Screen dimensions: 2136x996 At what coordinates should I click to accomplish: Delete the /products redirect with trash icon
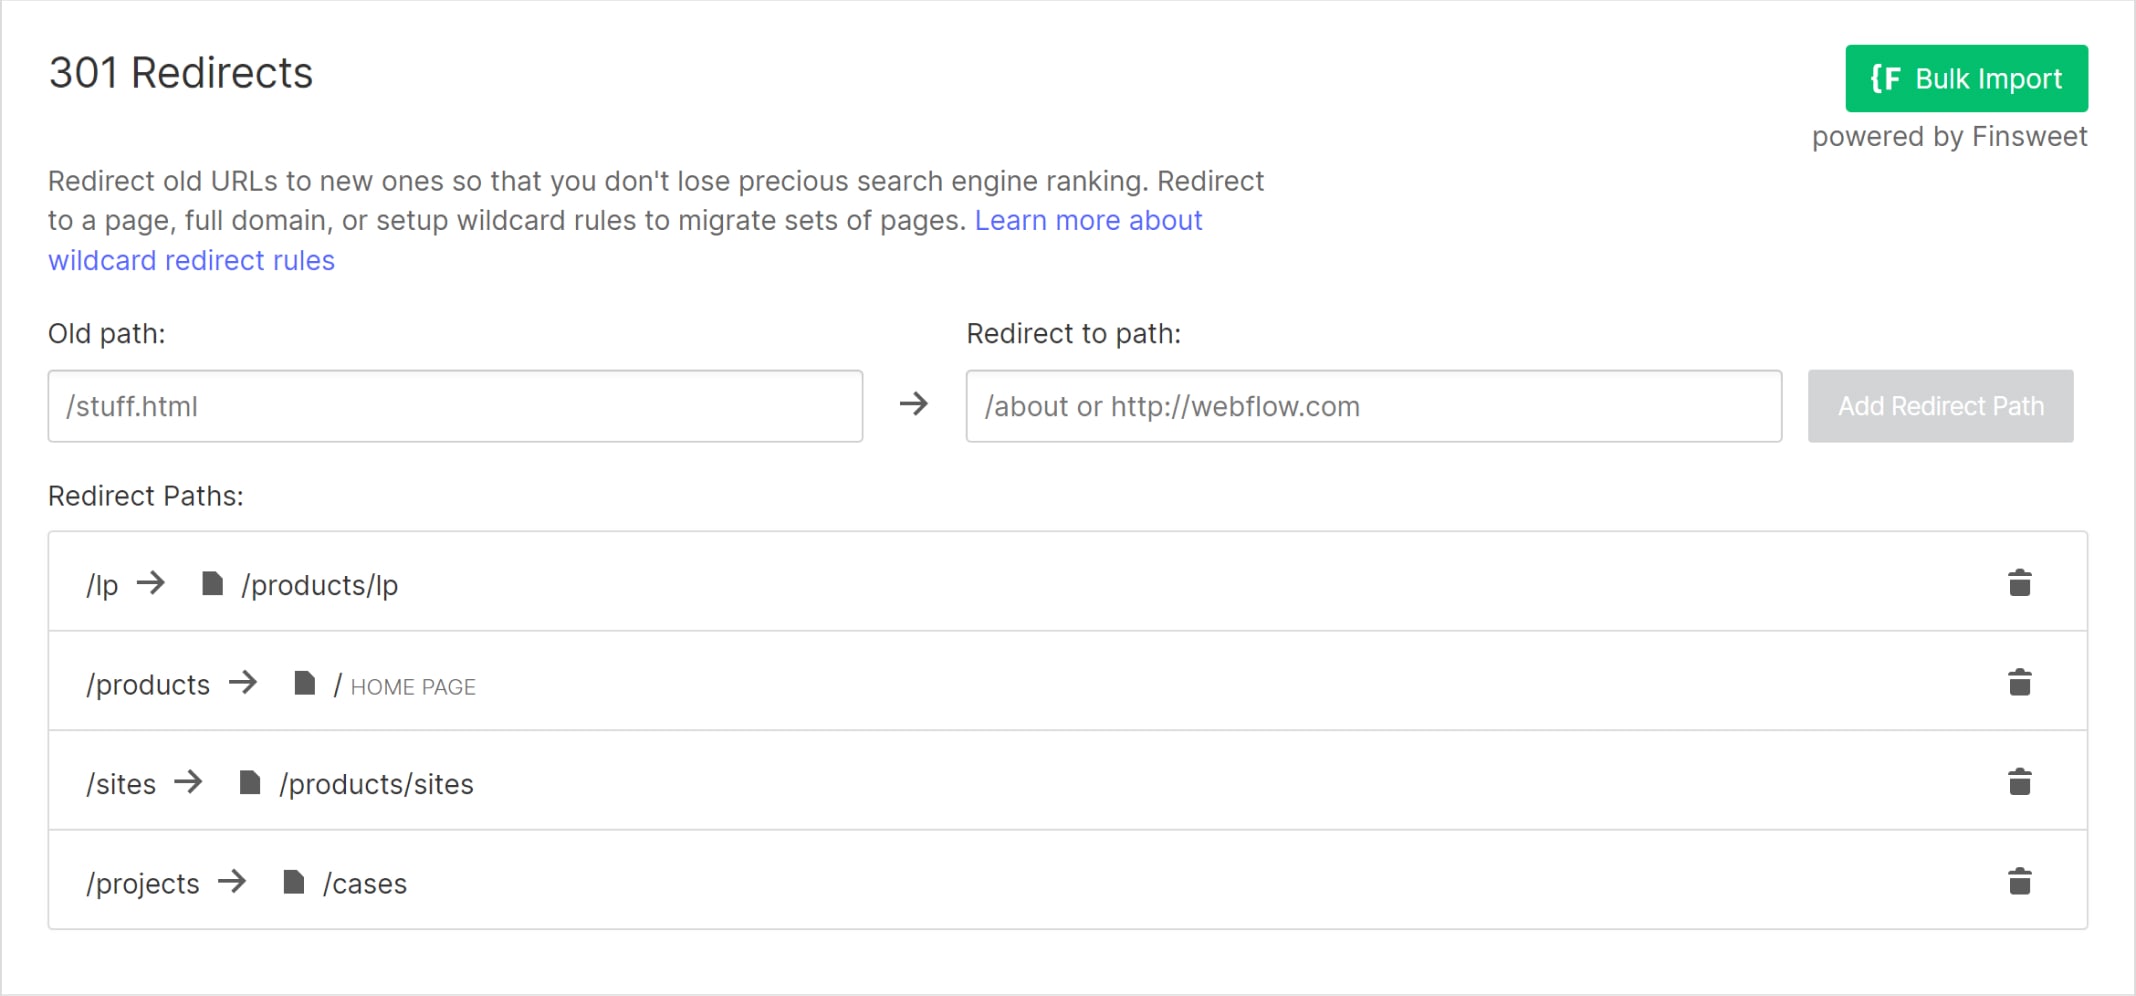(x=2019, y=683)
